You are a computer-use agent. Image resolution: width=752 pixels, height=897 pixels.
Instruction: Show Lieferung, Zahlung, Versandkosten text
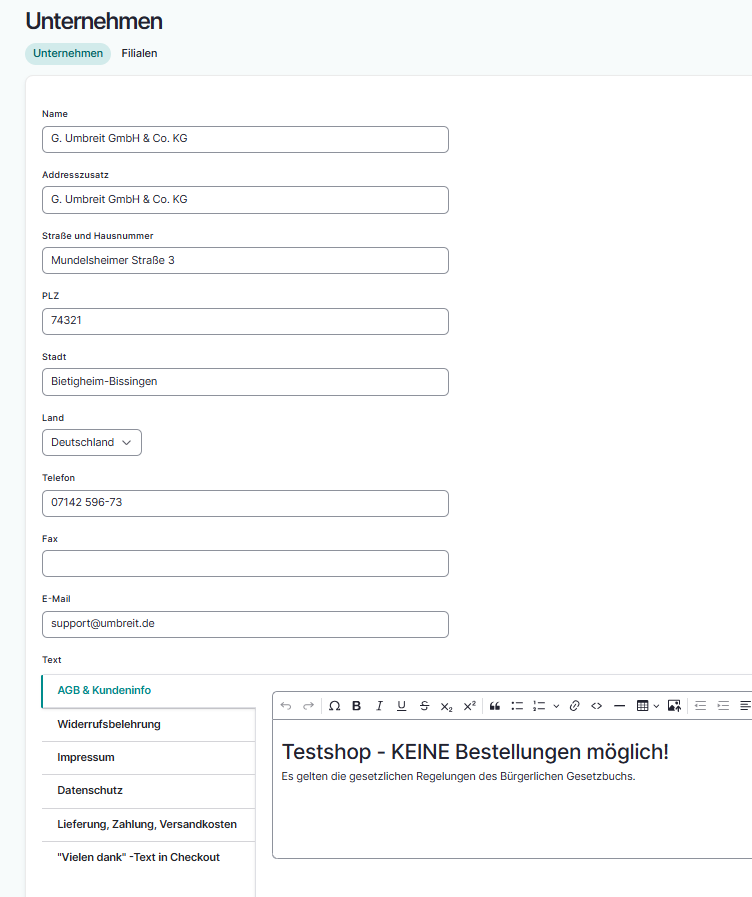(x=148, y=825)
